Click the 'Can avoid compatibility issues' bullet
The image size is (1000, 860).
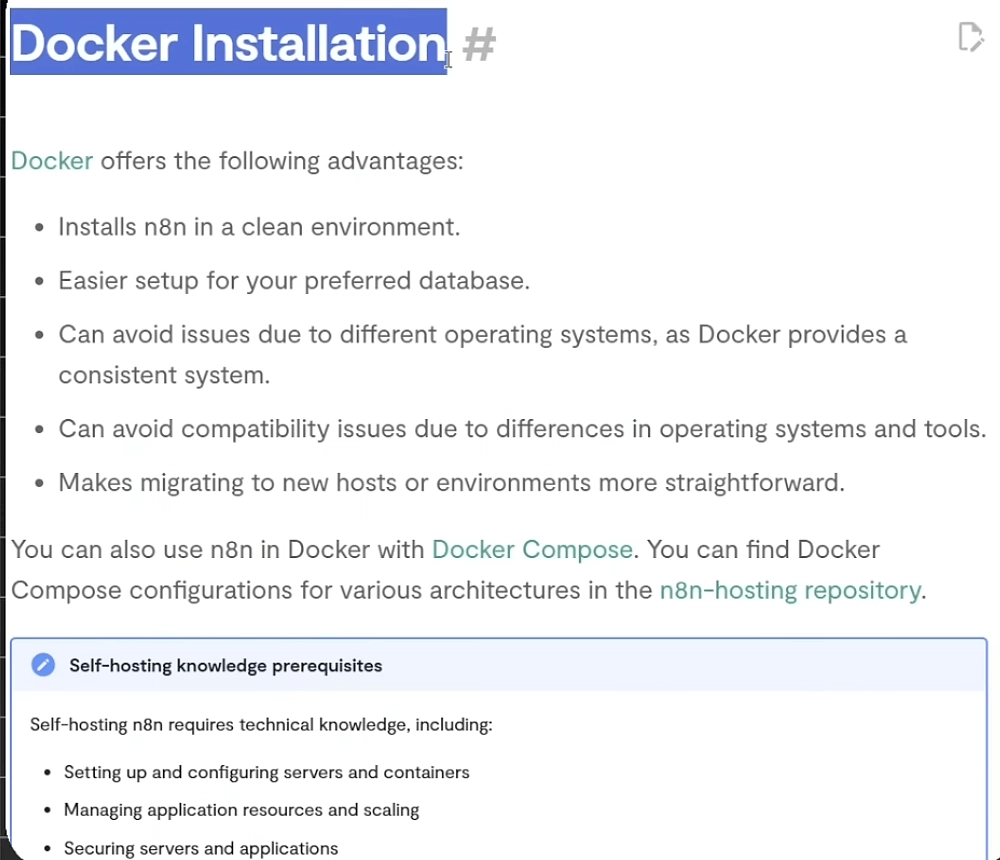pos(521,429)
